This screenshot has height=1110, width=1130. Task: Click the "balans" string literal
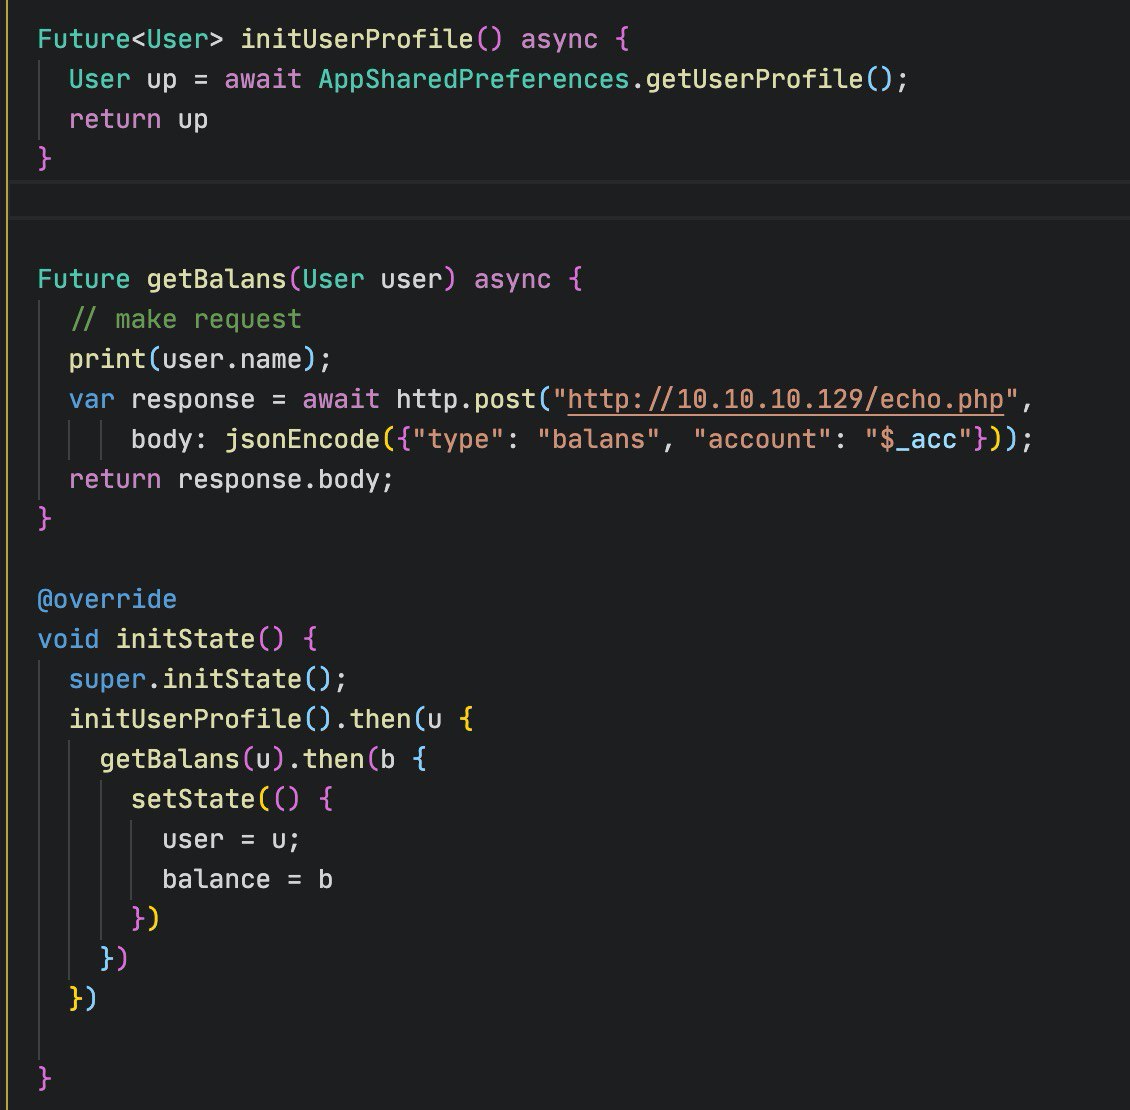click(x=598, y=440)
